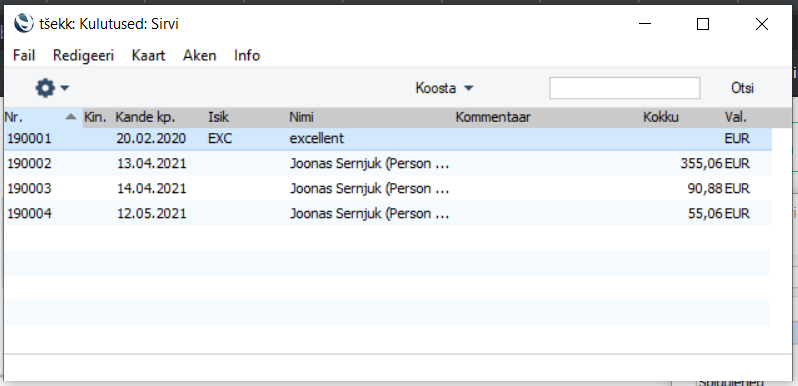798x386 pixels.
Task: Click the arrow next to gear icon
Action: [x=64, y=89]
